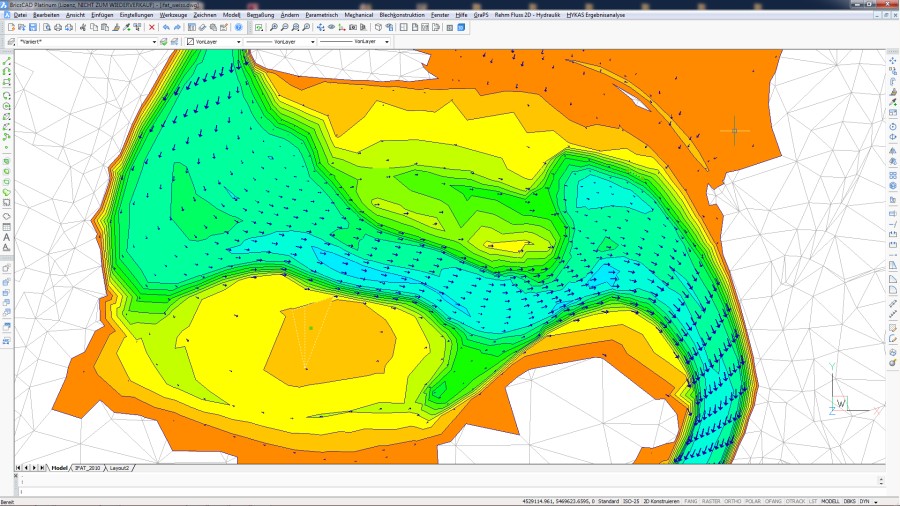Click the Undo arrow icon
900x506 pixels.
(x=165, y=27)
